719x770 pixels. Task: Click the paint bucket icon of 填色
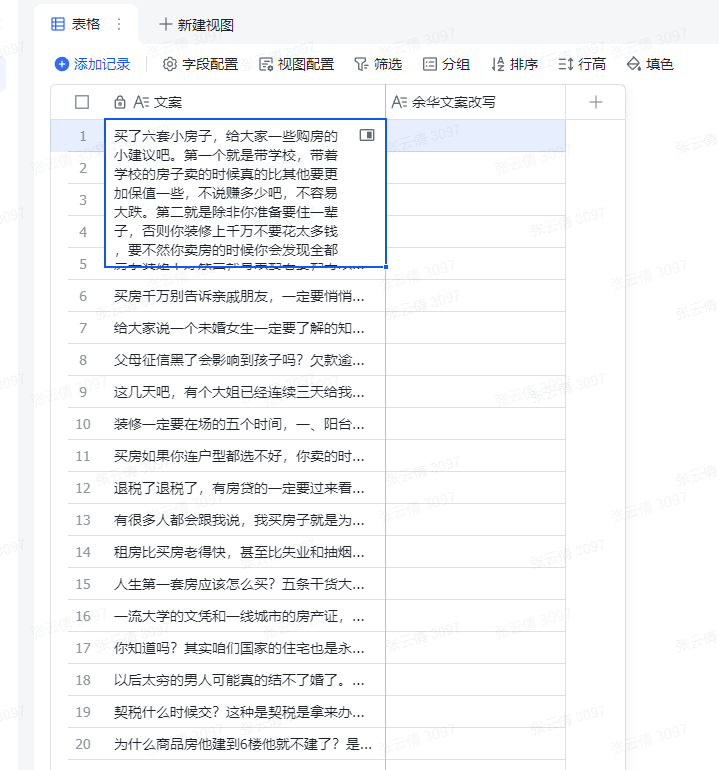click(634, 64)
